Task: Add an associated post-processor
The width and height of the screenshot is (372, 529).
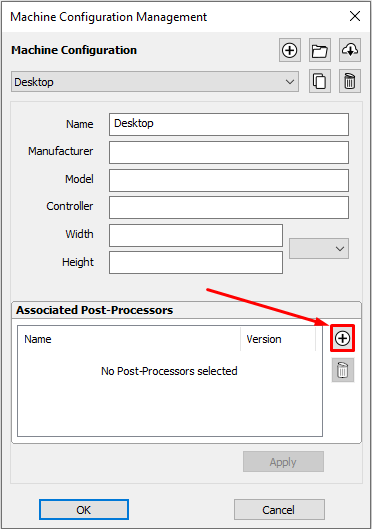Action: [342, 338]
